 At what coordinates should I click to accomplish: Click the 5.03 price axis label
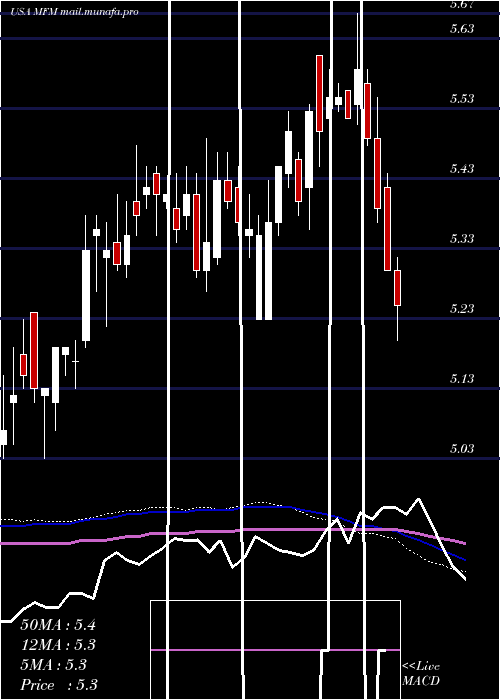[x=462, y=449]
